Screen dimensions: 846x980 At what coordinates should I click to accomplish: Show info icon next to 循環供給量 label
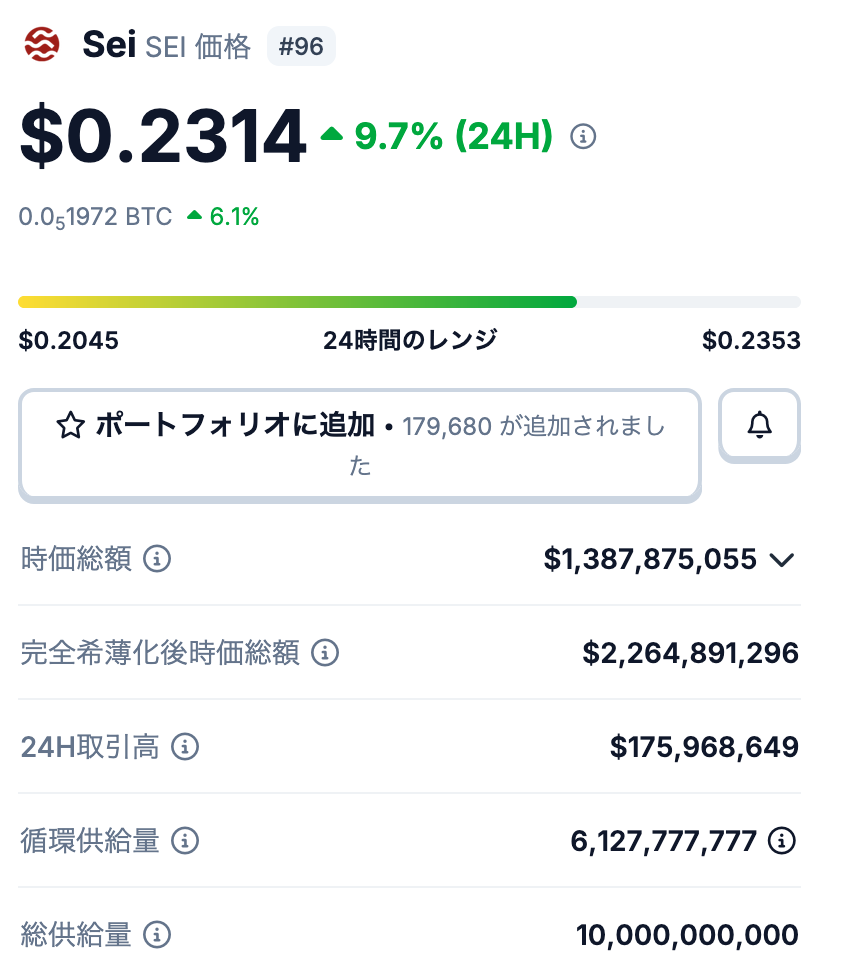click(x=184, y=841)
